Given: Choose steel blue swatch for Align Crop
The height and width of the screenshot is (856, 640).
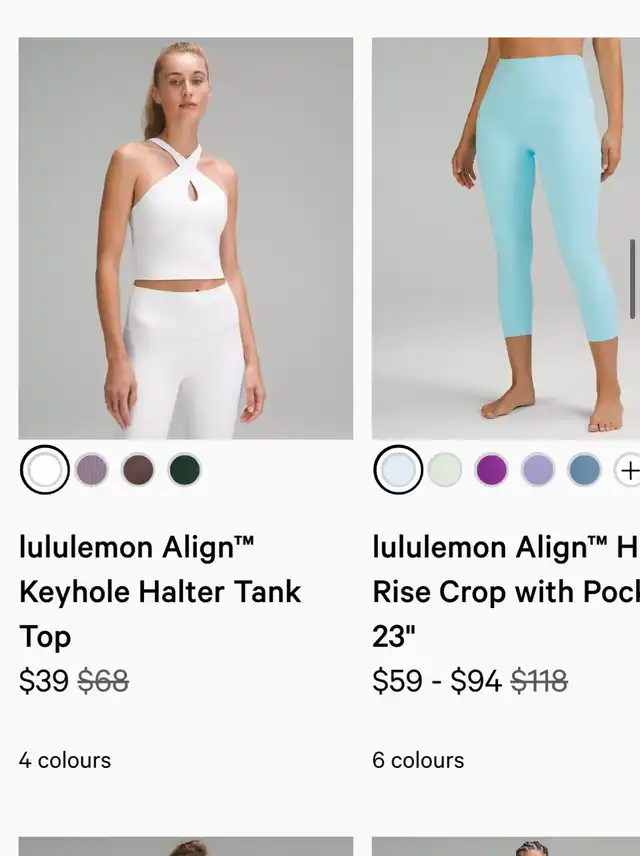Looking at the screenshot, I should (585, 470).
